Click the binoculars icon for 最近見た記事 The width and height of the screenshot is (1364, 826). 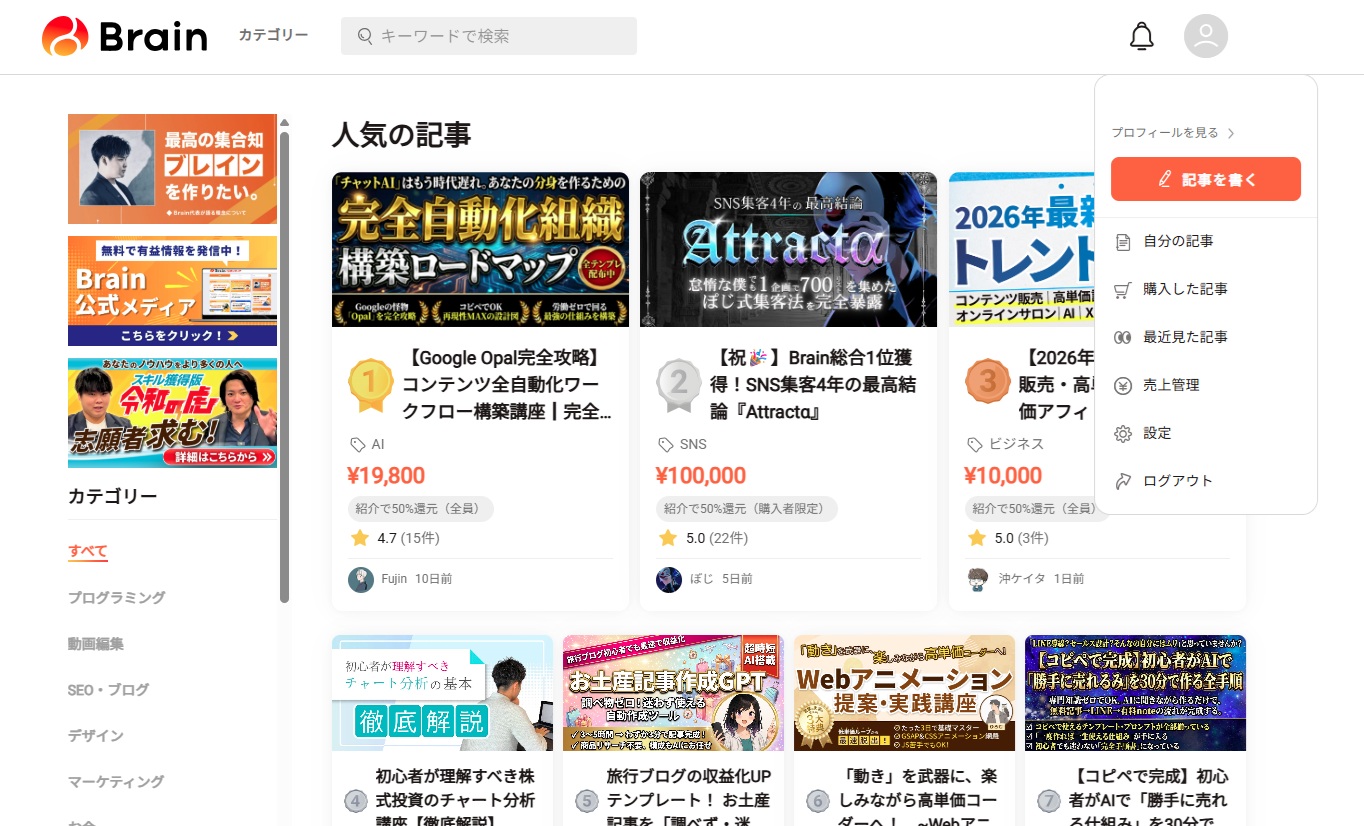pos(1123,337)
